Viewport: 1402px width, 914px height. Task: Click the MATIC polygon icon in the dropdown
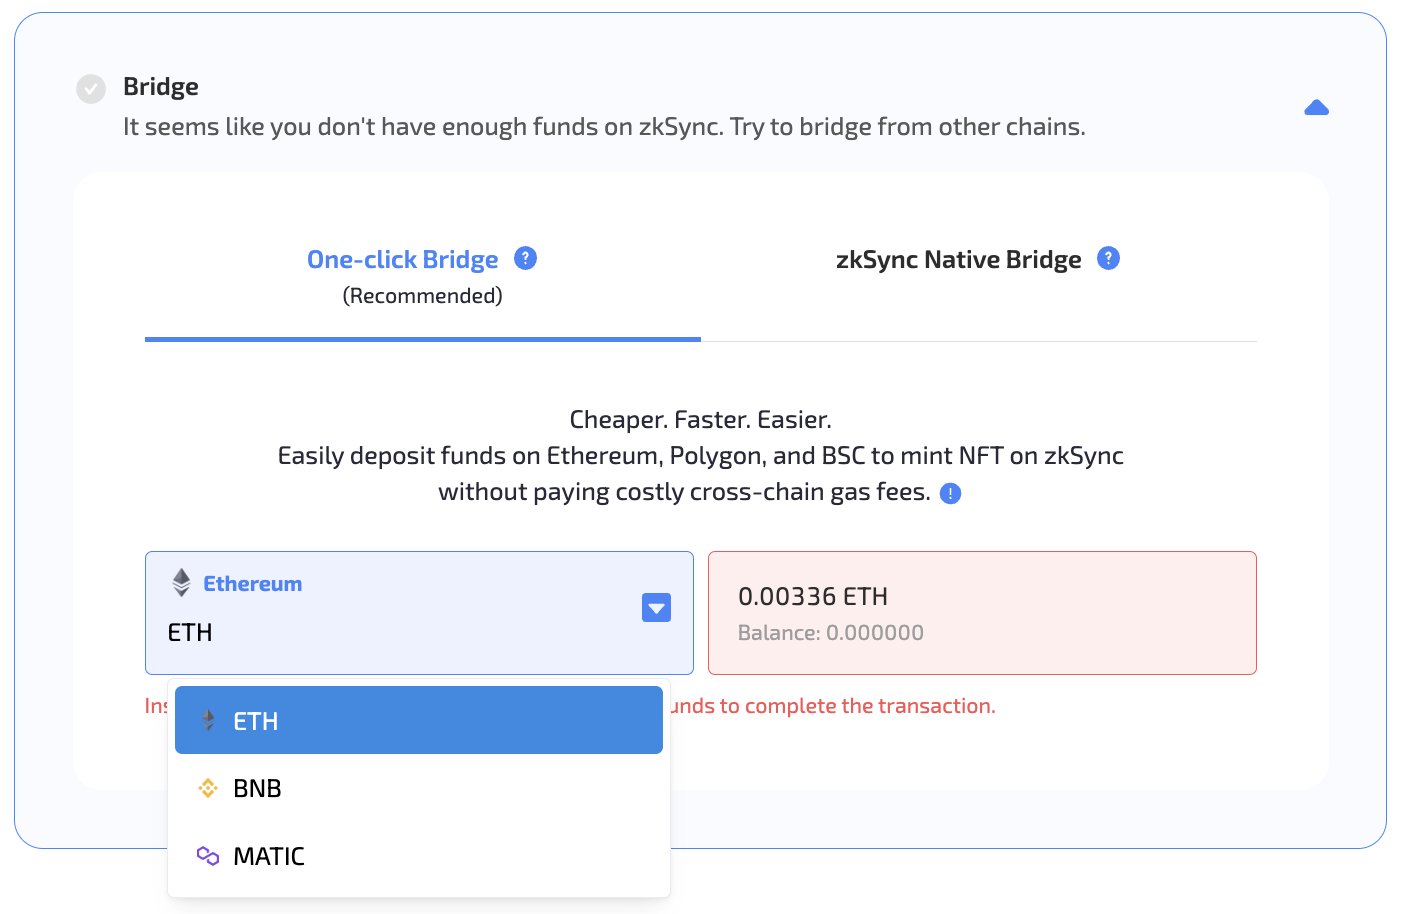click(208, 856)
